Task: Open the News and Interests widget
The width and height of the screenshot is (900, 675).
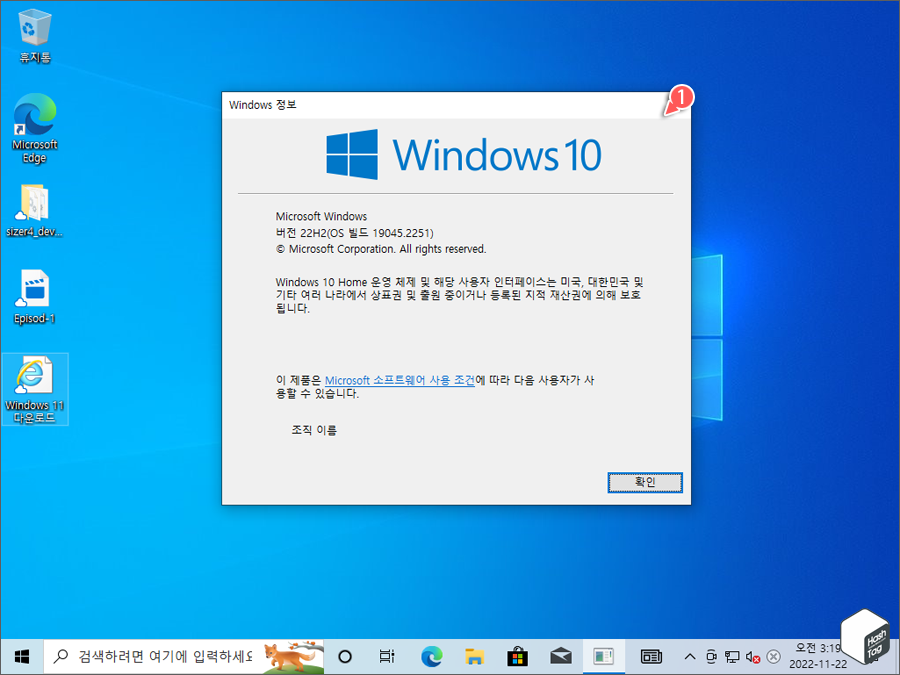Action: click(x=652, y=657)
